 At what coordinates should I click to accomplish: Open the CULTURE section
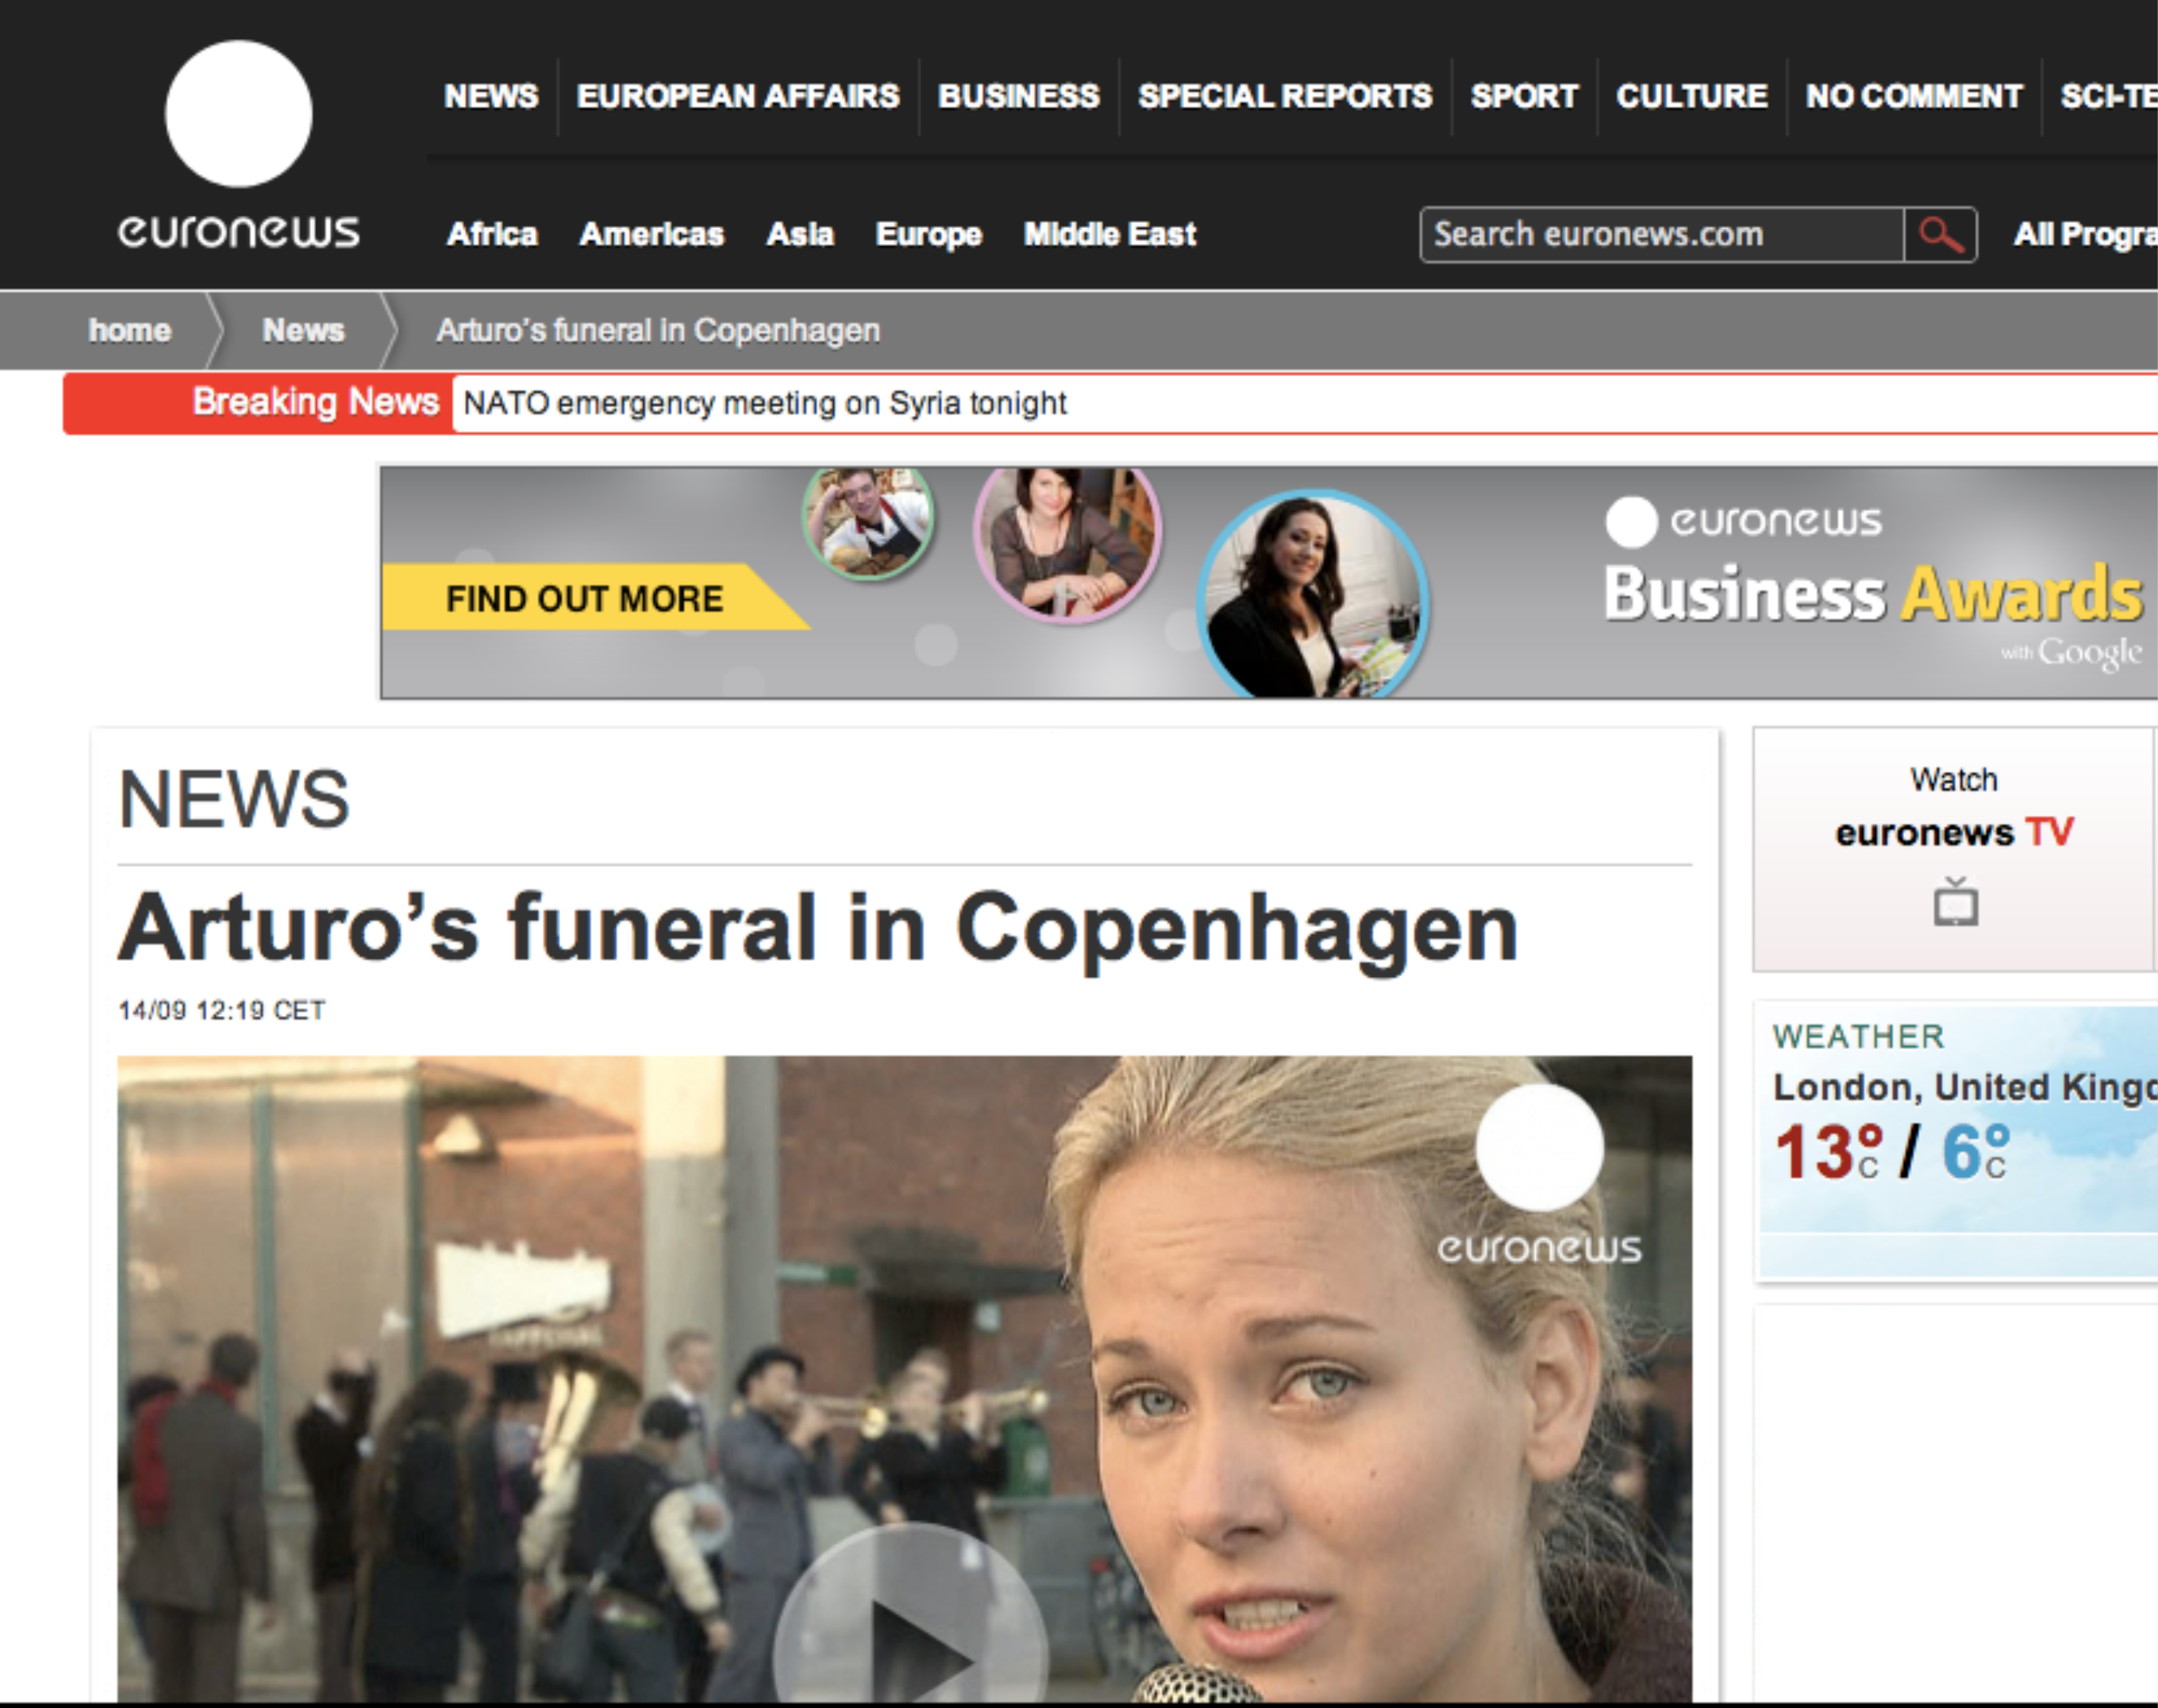[1692, 96]
